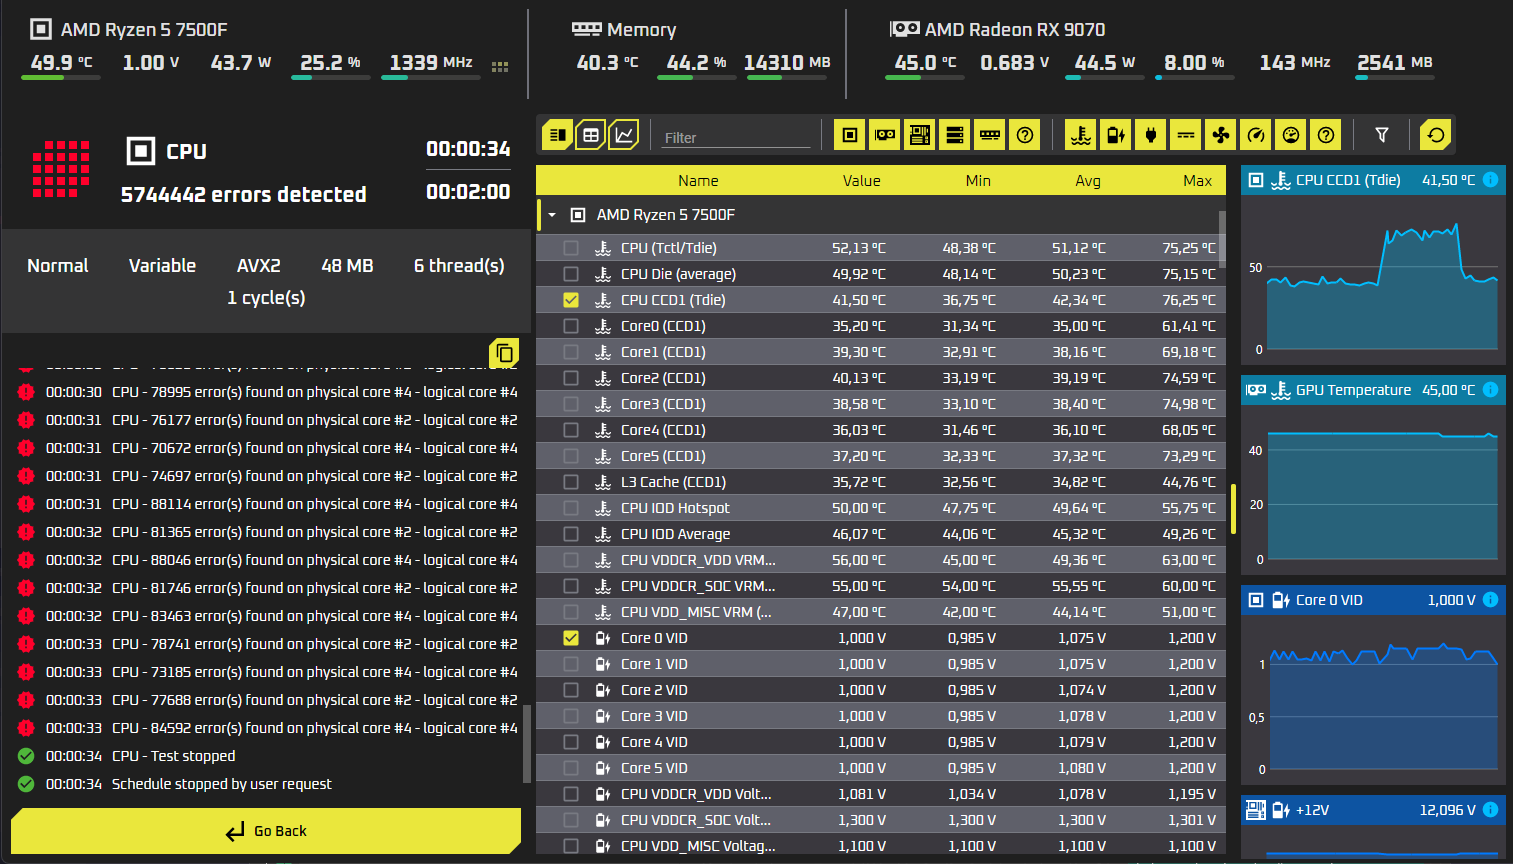Switch to the table view layout icon
Image resolution: width=1513 pixels, height=864 pixels.
click(x=591, y=135)
